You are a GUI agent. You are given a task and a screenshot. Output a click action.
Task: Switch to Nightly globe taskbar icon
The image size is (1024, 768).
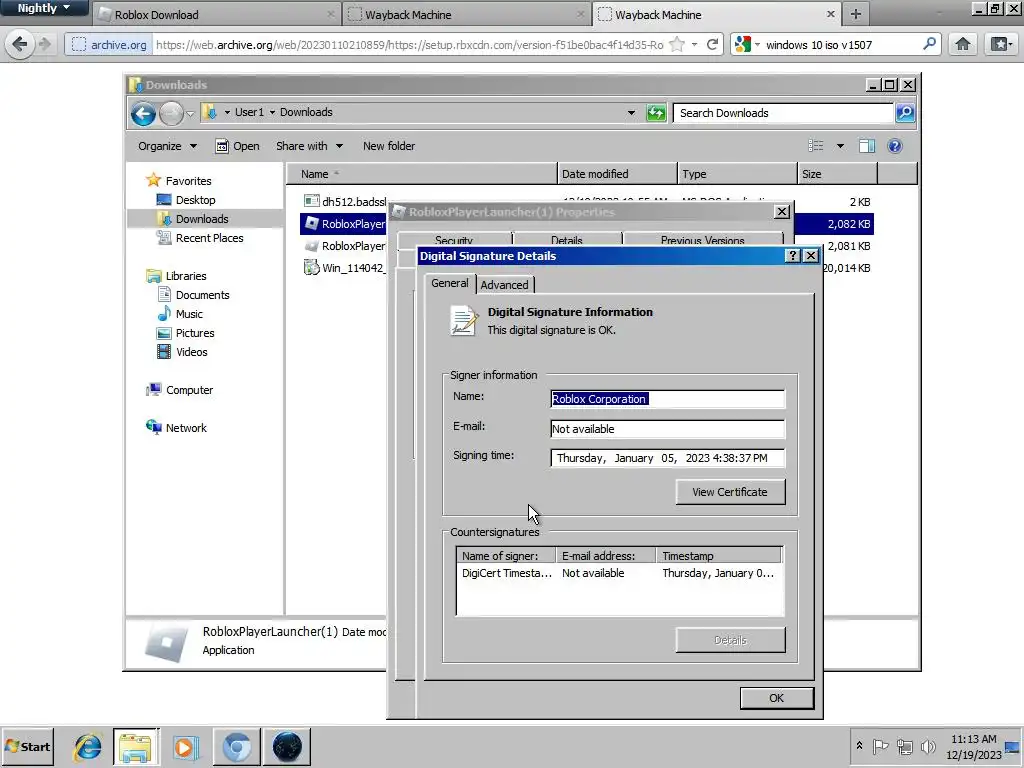(x=287, y=746)
